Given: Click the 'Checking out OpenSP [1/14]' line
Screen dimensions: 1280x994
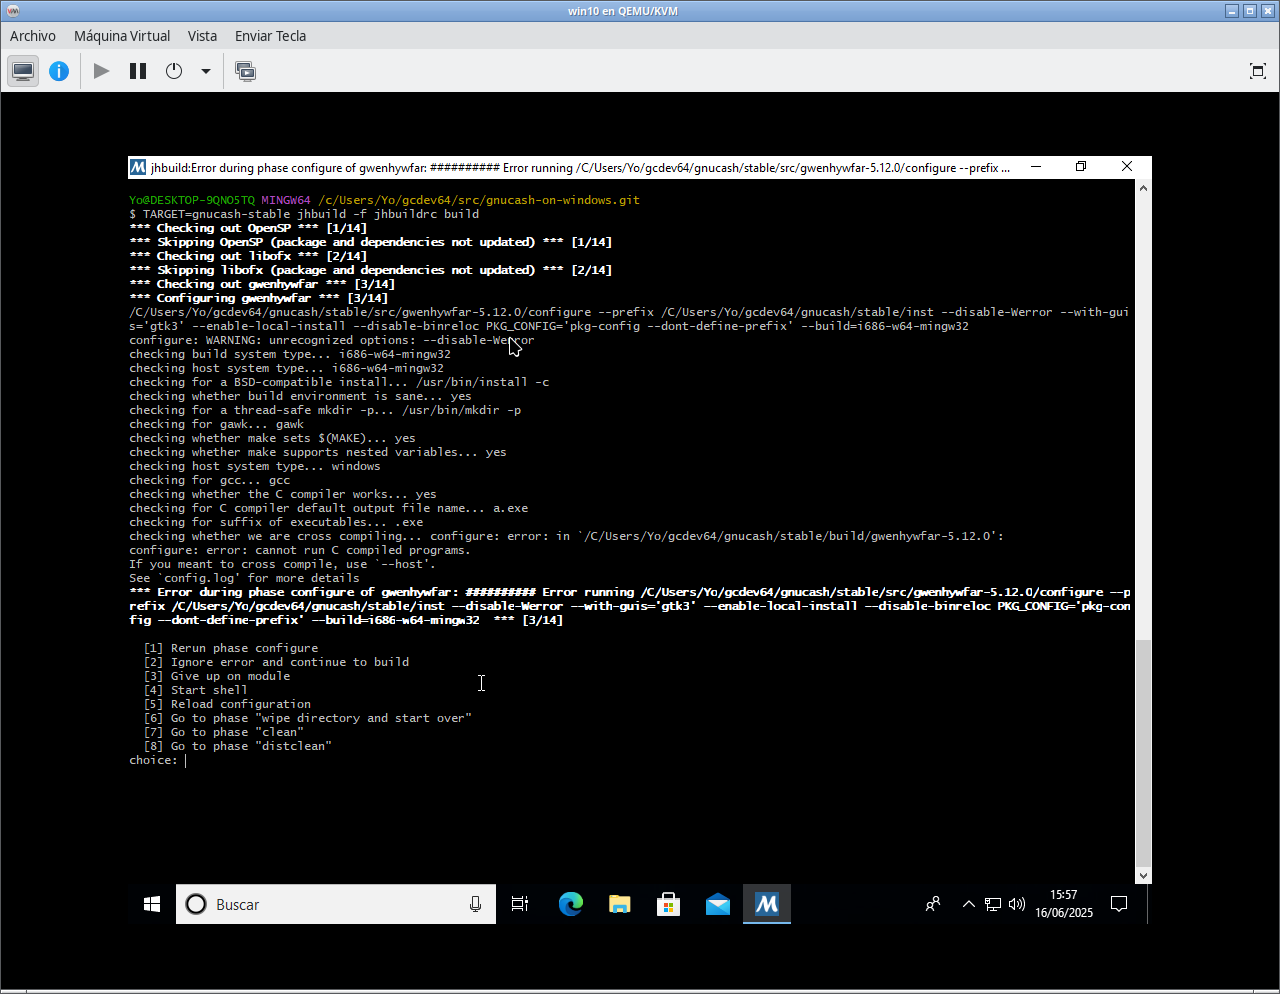Looking at the screenshot, I should pos(248,228).
